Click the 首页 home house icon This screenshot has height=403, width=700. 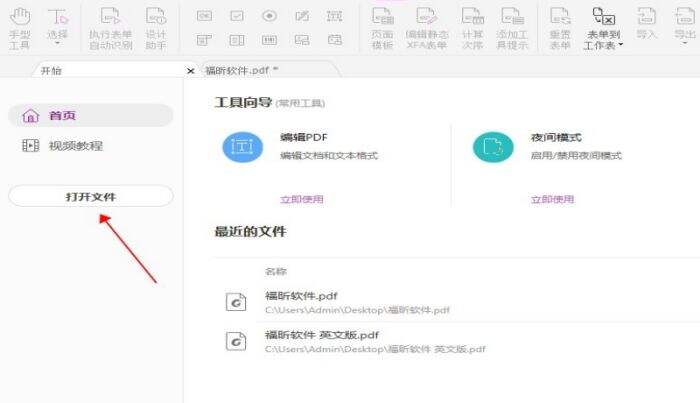point(31,116)
